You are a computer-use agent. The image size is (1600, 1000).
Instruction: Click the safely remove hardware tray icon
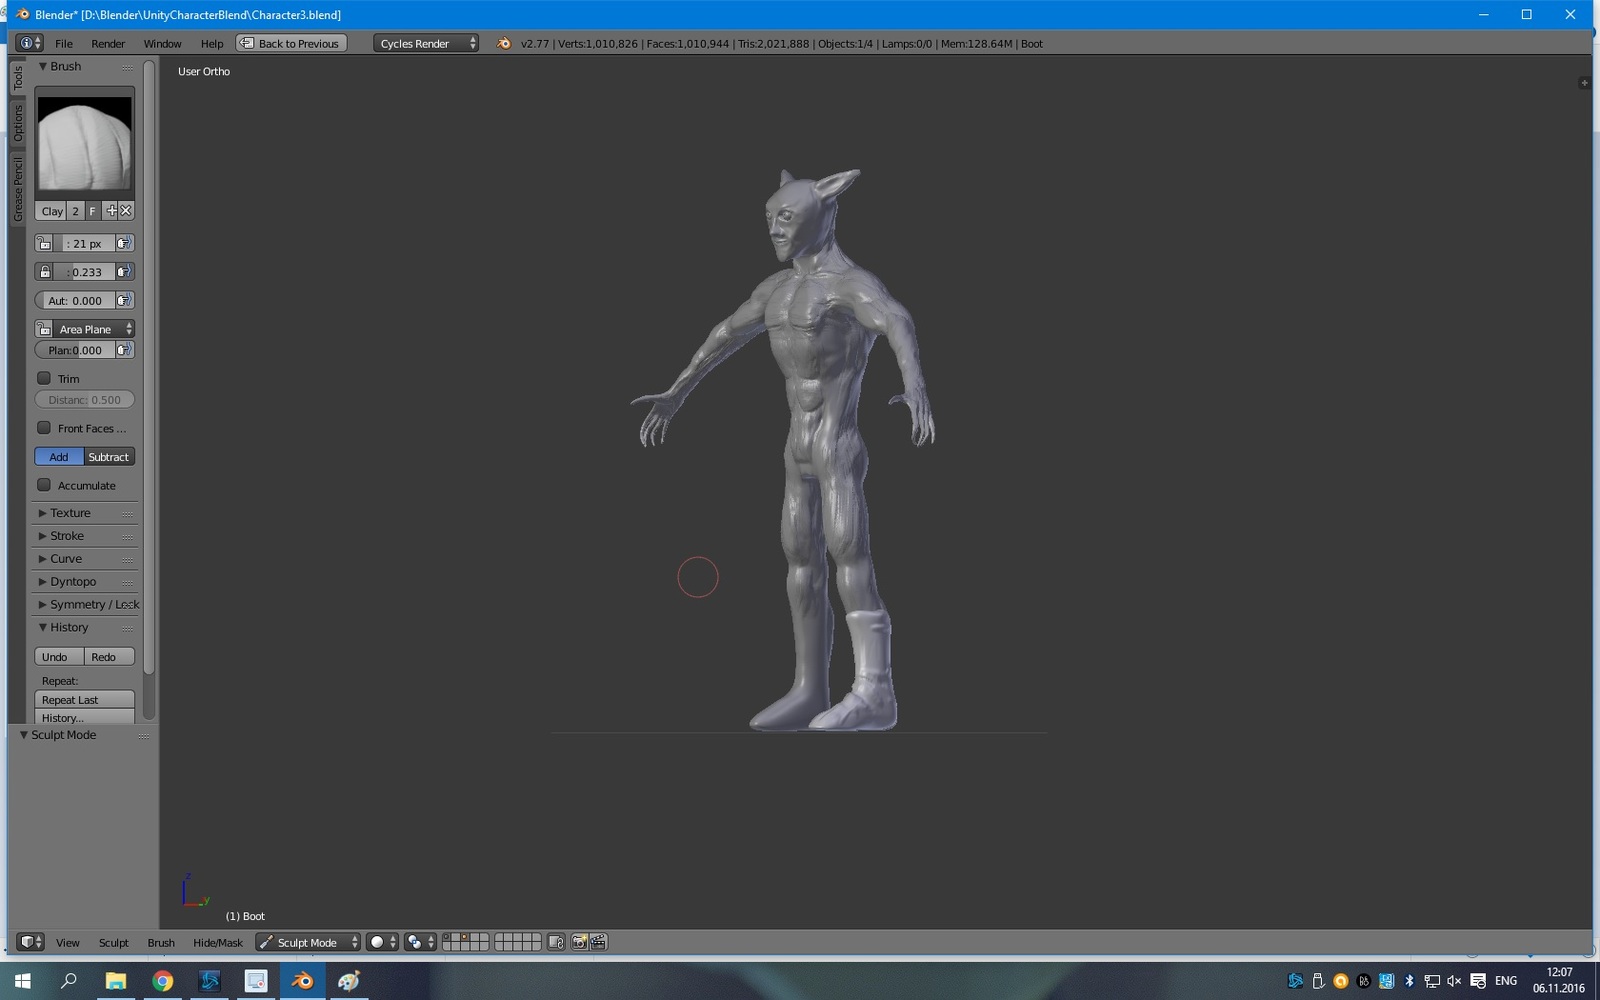coord(1318,981)
